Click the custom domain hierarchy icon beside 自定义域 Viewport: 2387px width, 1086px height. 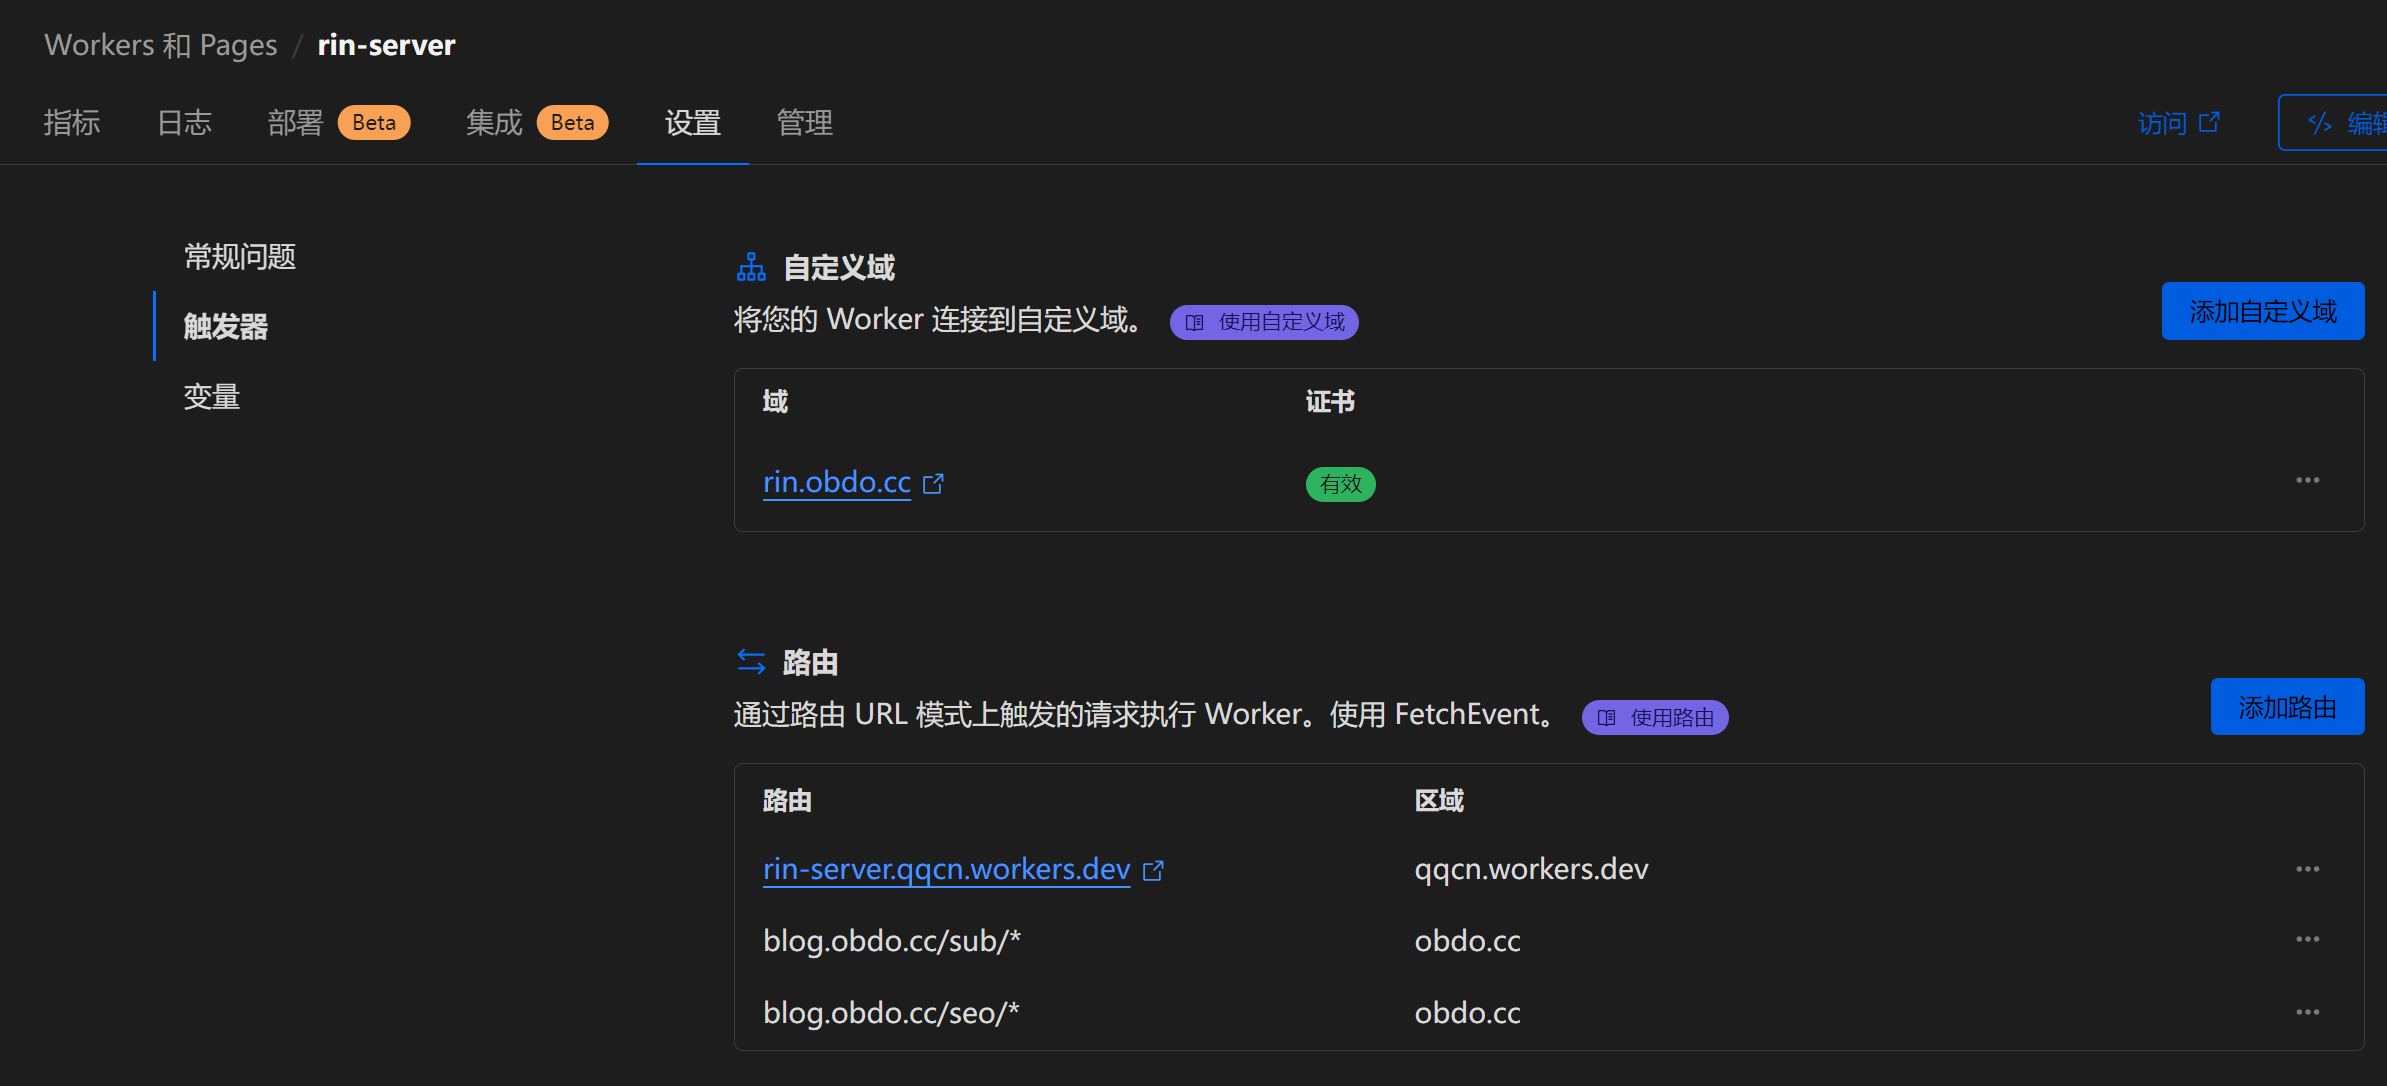click(x=751, y=266)
